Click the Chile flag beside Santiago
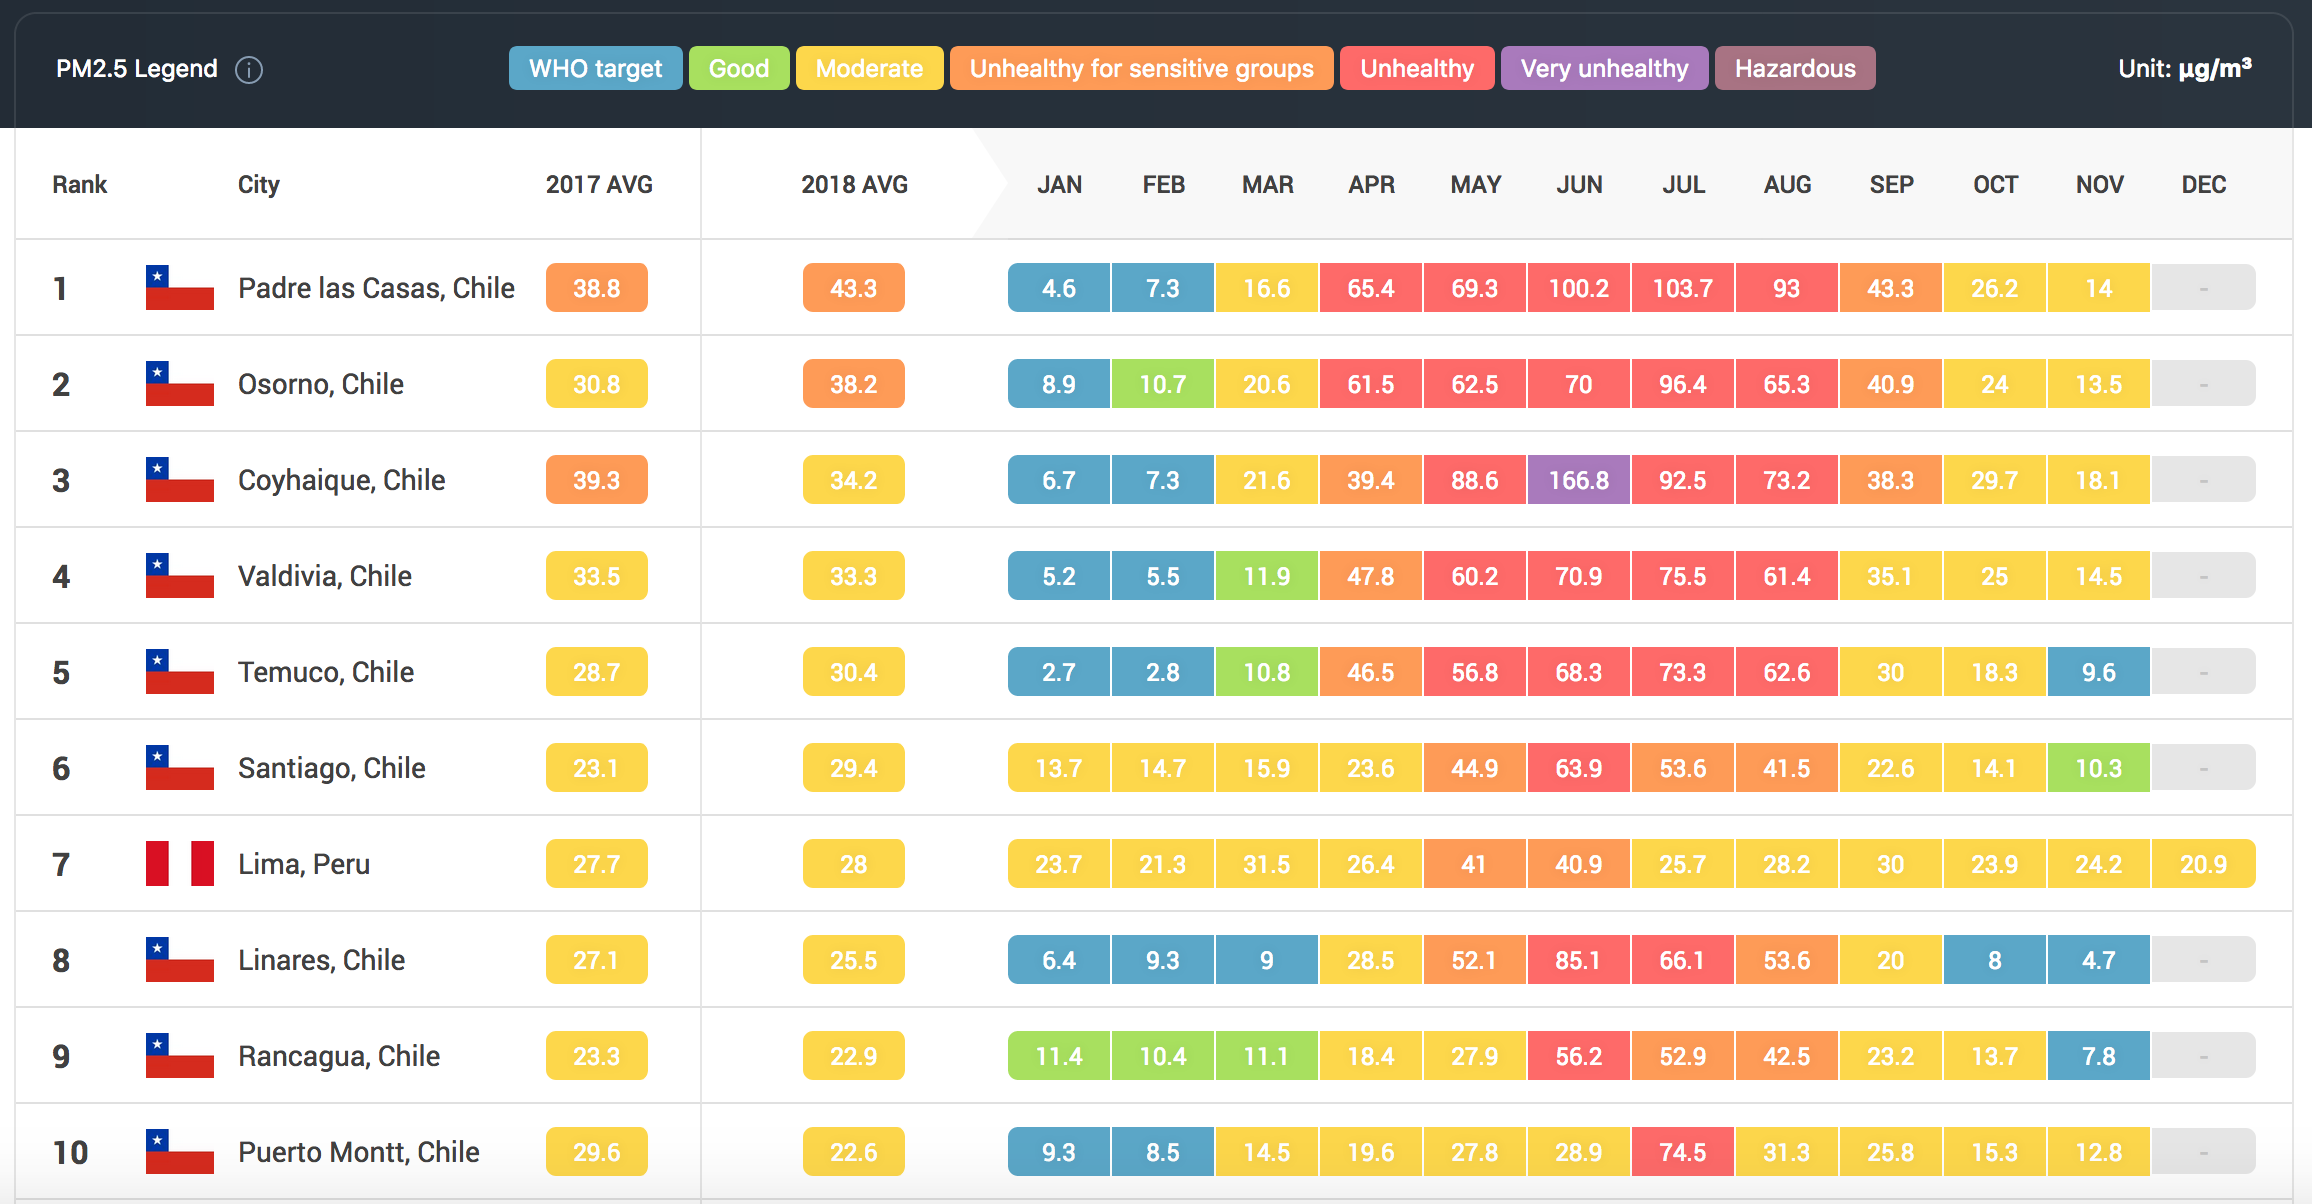2312x1204 pixels. coord(180,768)
